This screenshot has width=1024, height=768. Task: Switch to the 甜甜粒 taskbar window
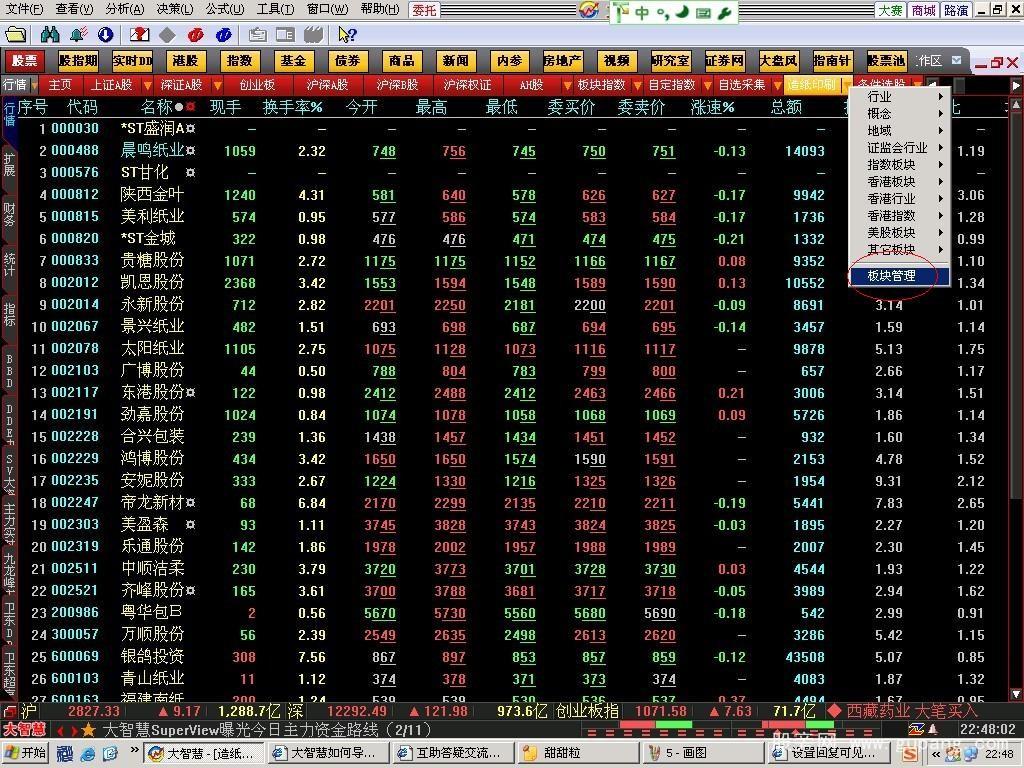point(579,754)
